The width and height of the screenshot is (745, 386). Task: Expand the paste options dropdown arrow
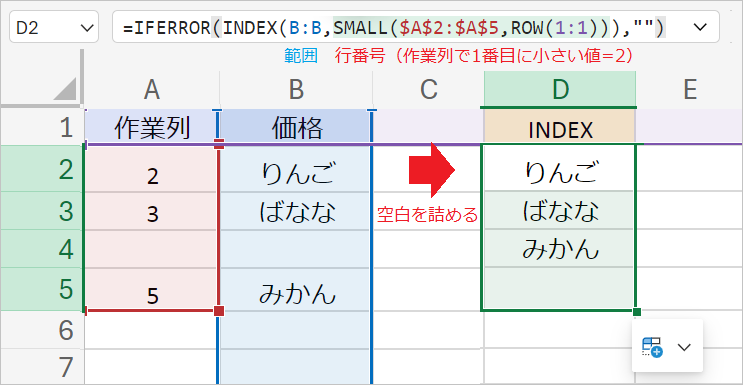tap(684, 347)
